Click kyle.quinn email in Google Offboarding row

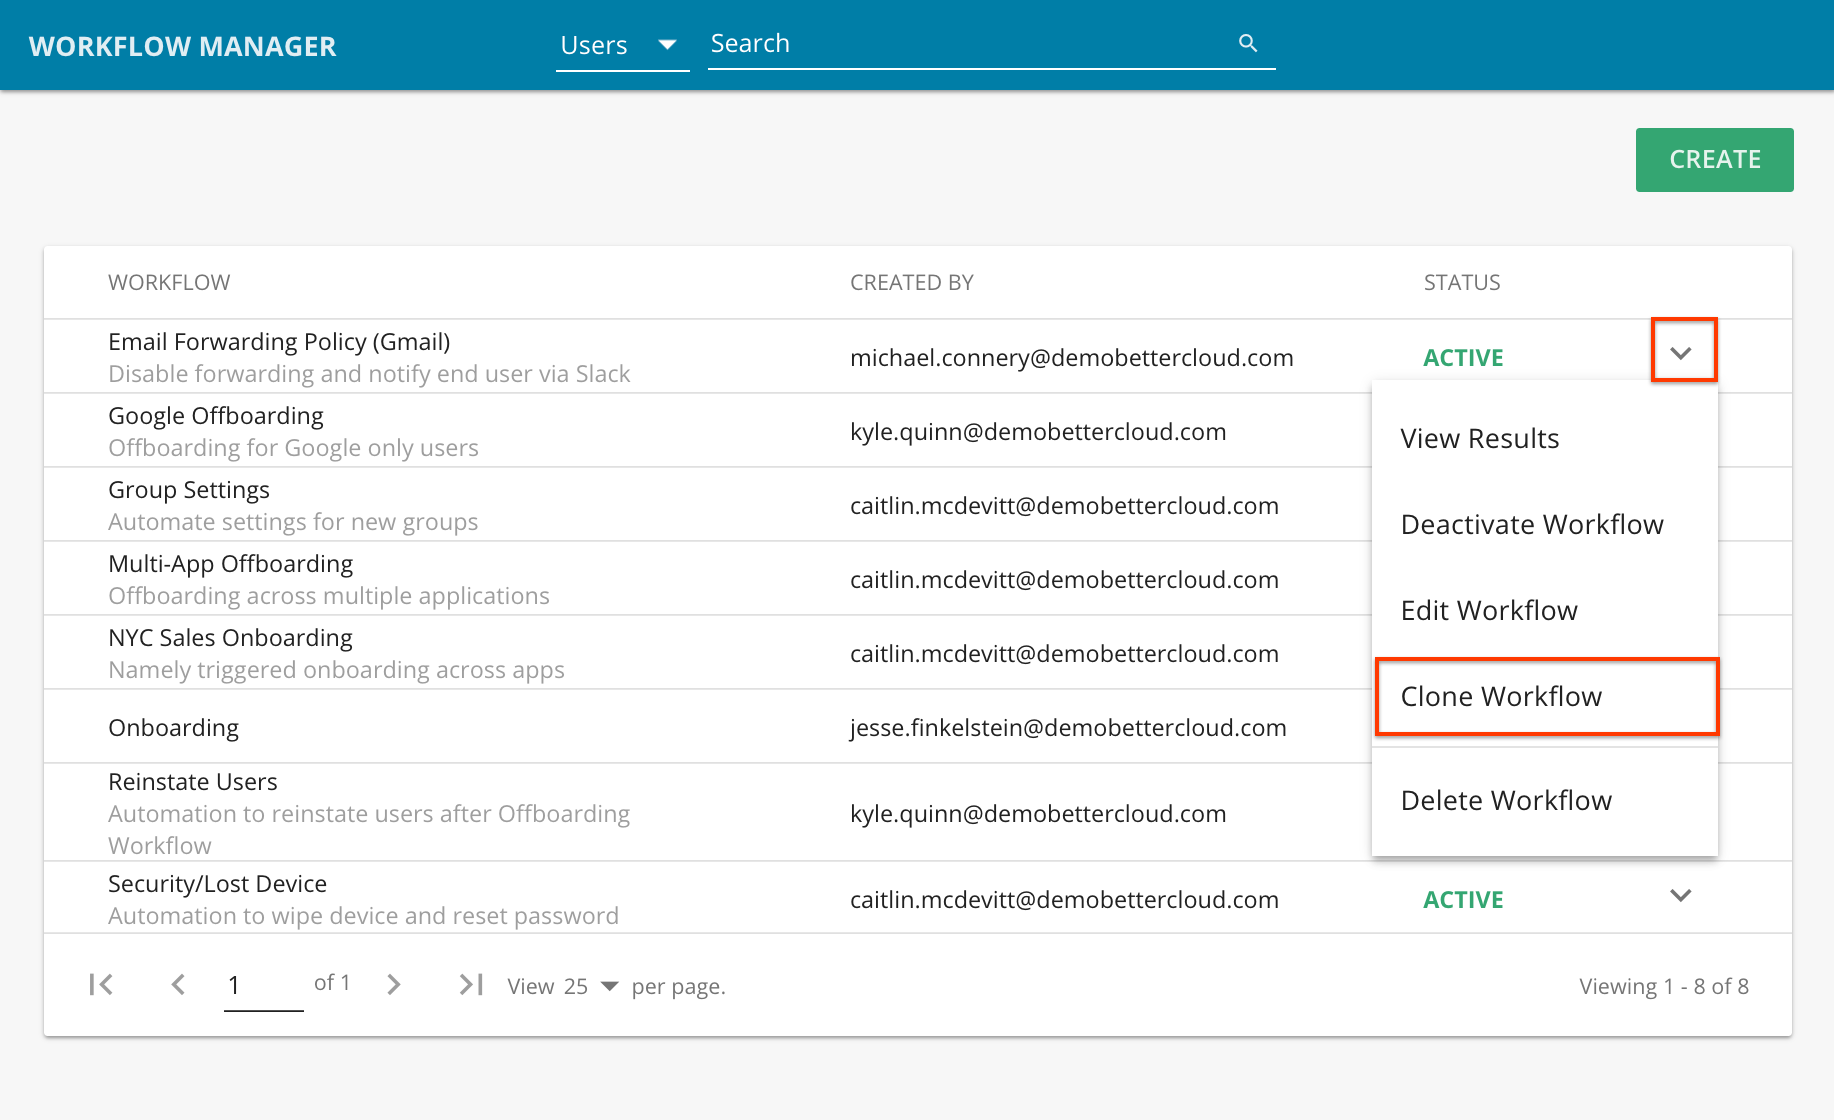click(x=1038, y=432)
